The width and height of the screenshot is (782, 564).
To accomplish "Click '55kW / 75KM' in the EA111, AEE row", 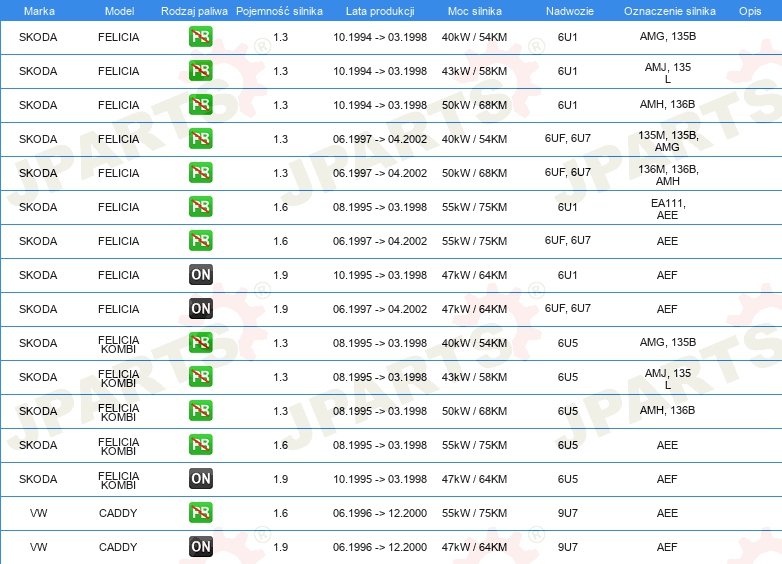I will click(474, 207).
